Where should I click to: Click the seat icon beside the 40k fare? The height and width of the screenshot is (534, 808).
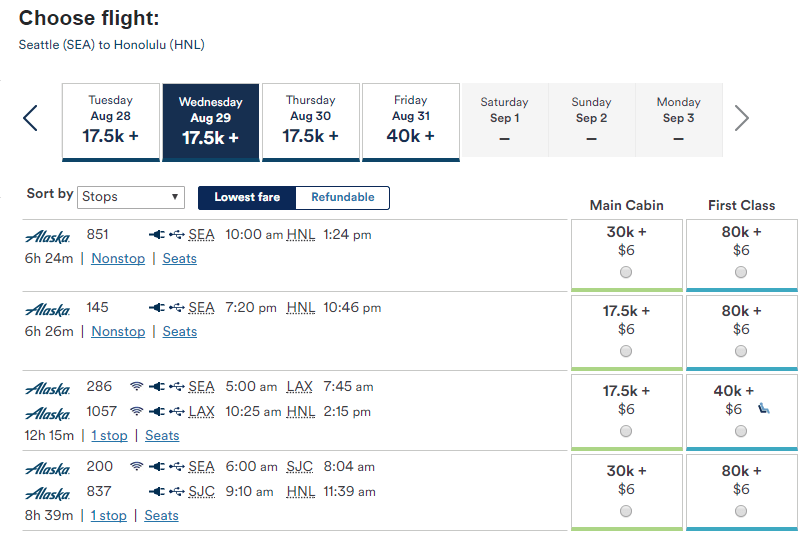pos(764,407)
